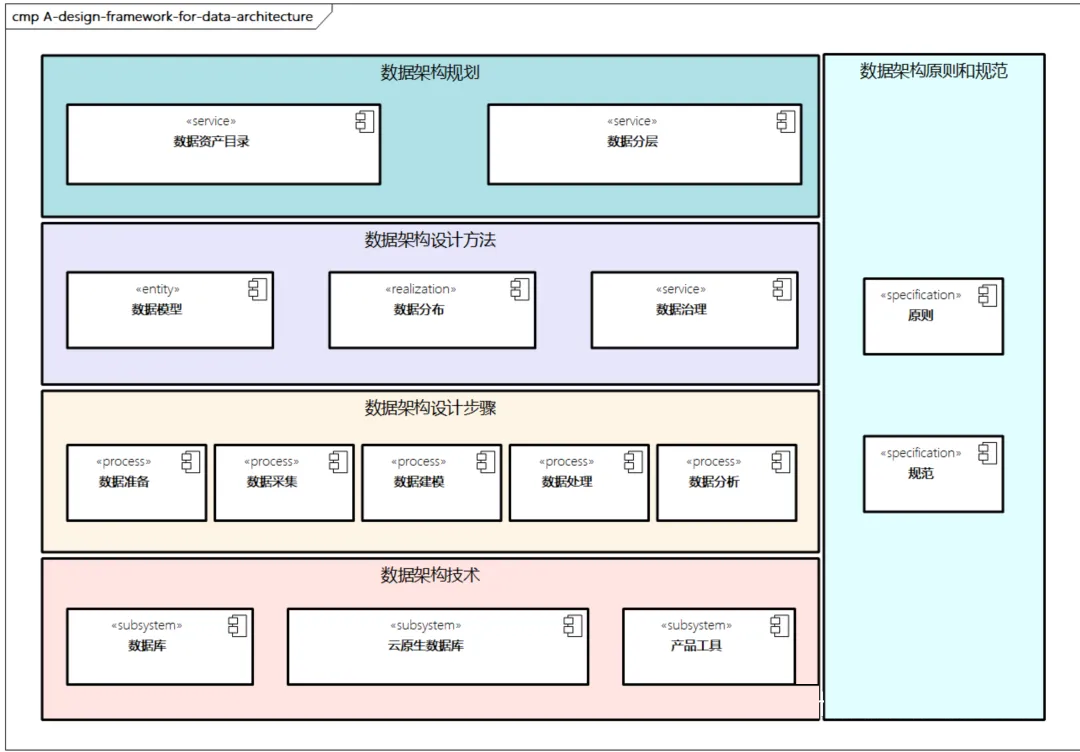Select the 数据处理 process name
Screen dimensions: 1080x752
coord(567,482)
